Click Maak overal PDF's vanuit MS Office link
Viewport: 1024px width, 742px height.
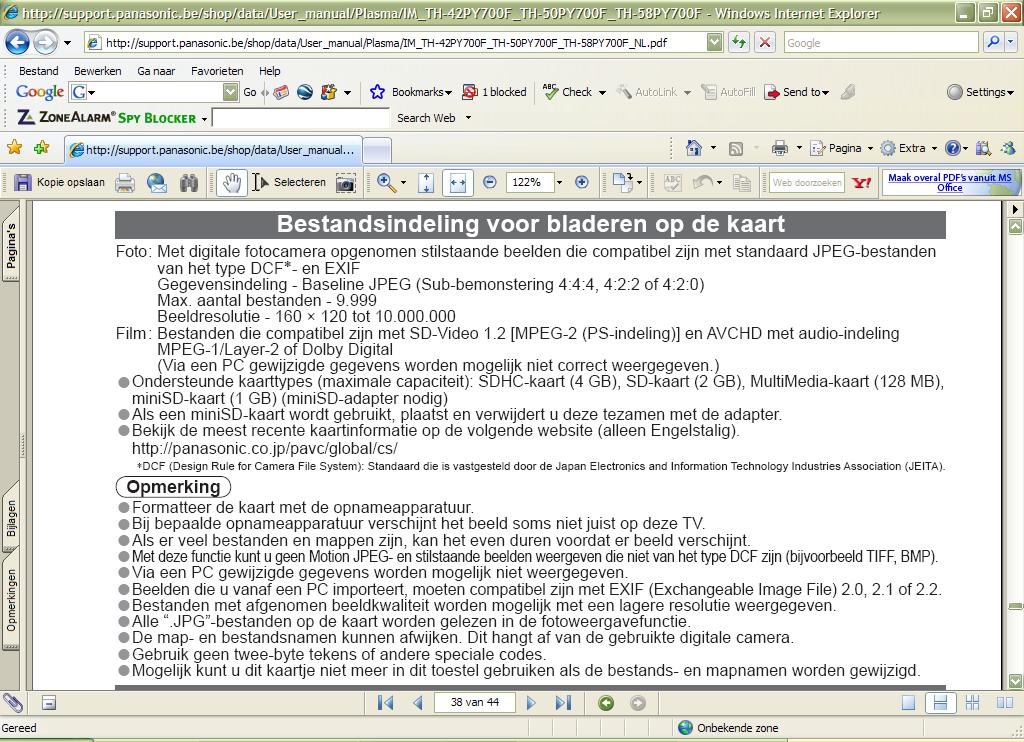(x=950, y=182)
